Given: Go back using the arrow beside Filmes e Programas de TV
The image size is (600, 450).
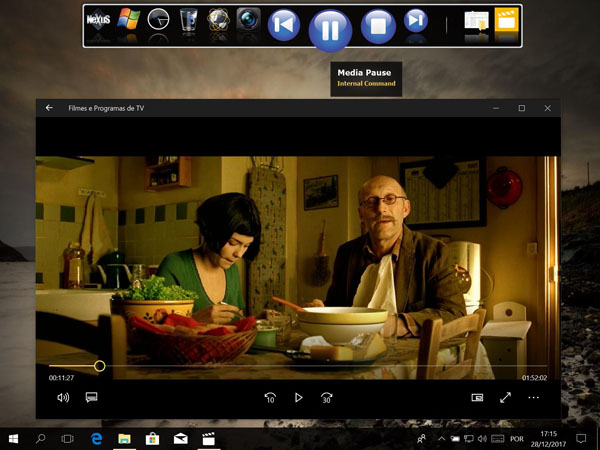Looking at the screenshot, I should click(x=49, y=108).
